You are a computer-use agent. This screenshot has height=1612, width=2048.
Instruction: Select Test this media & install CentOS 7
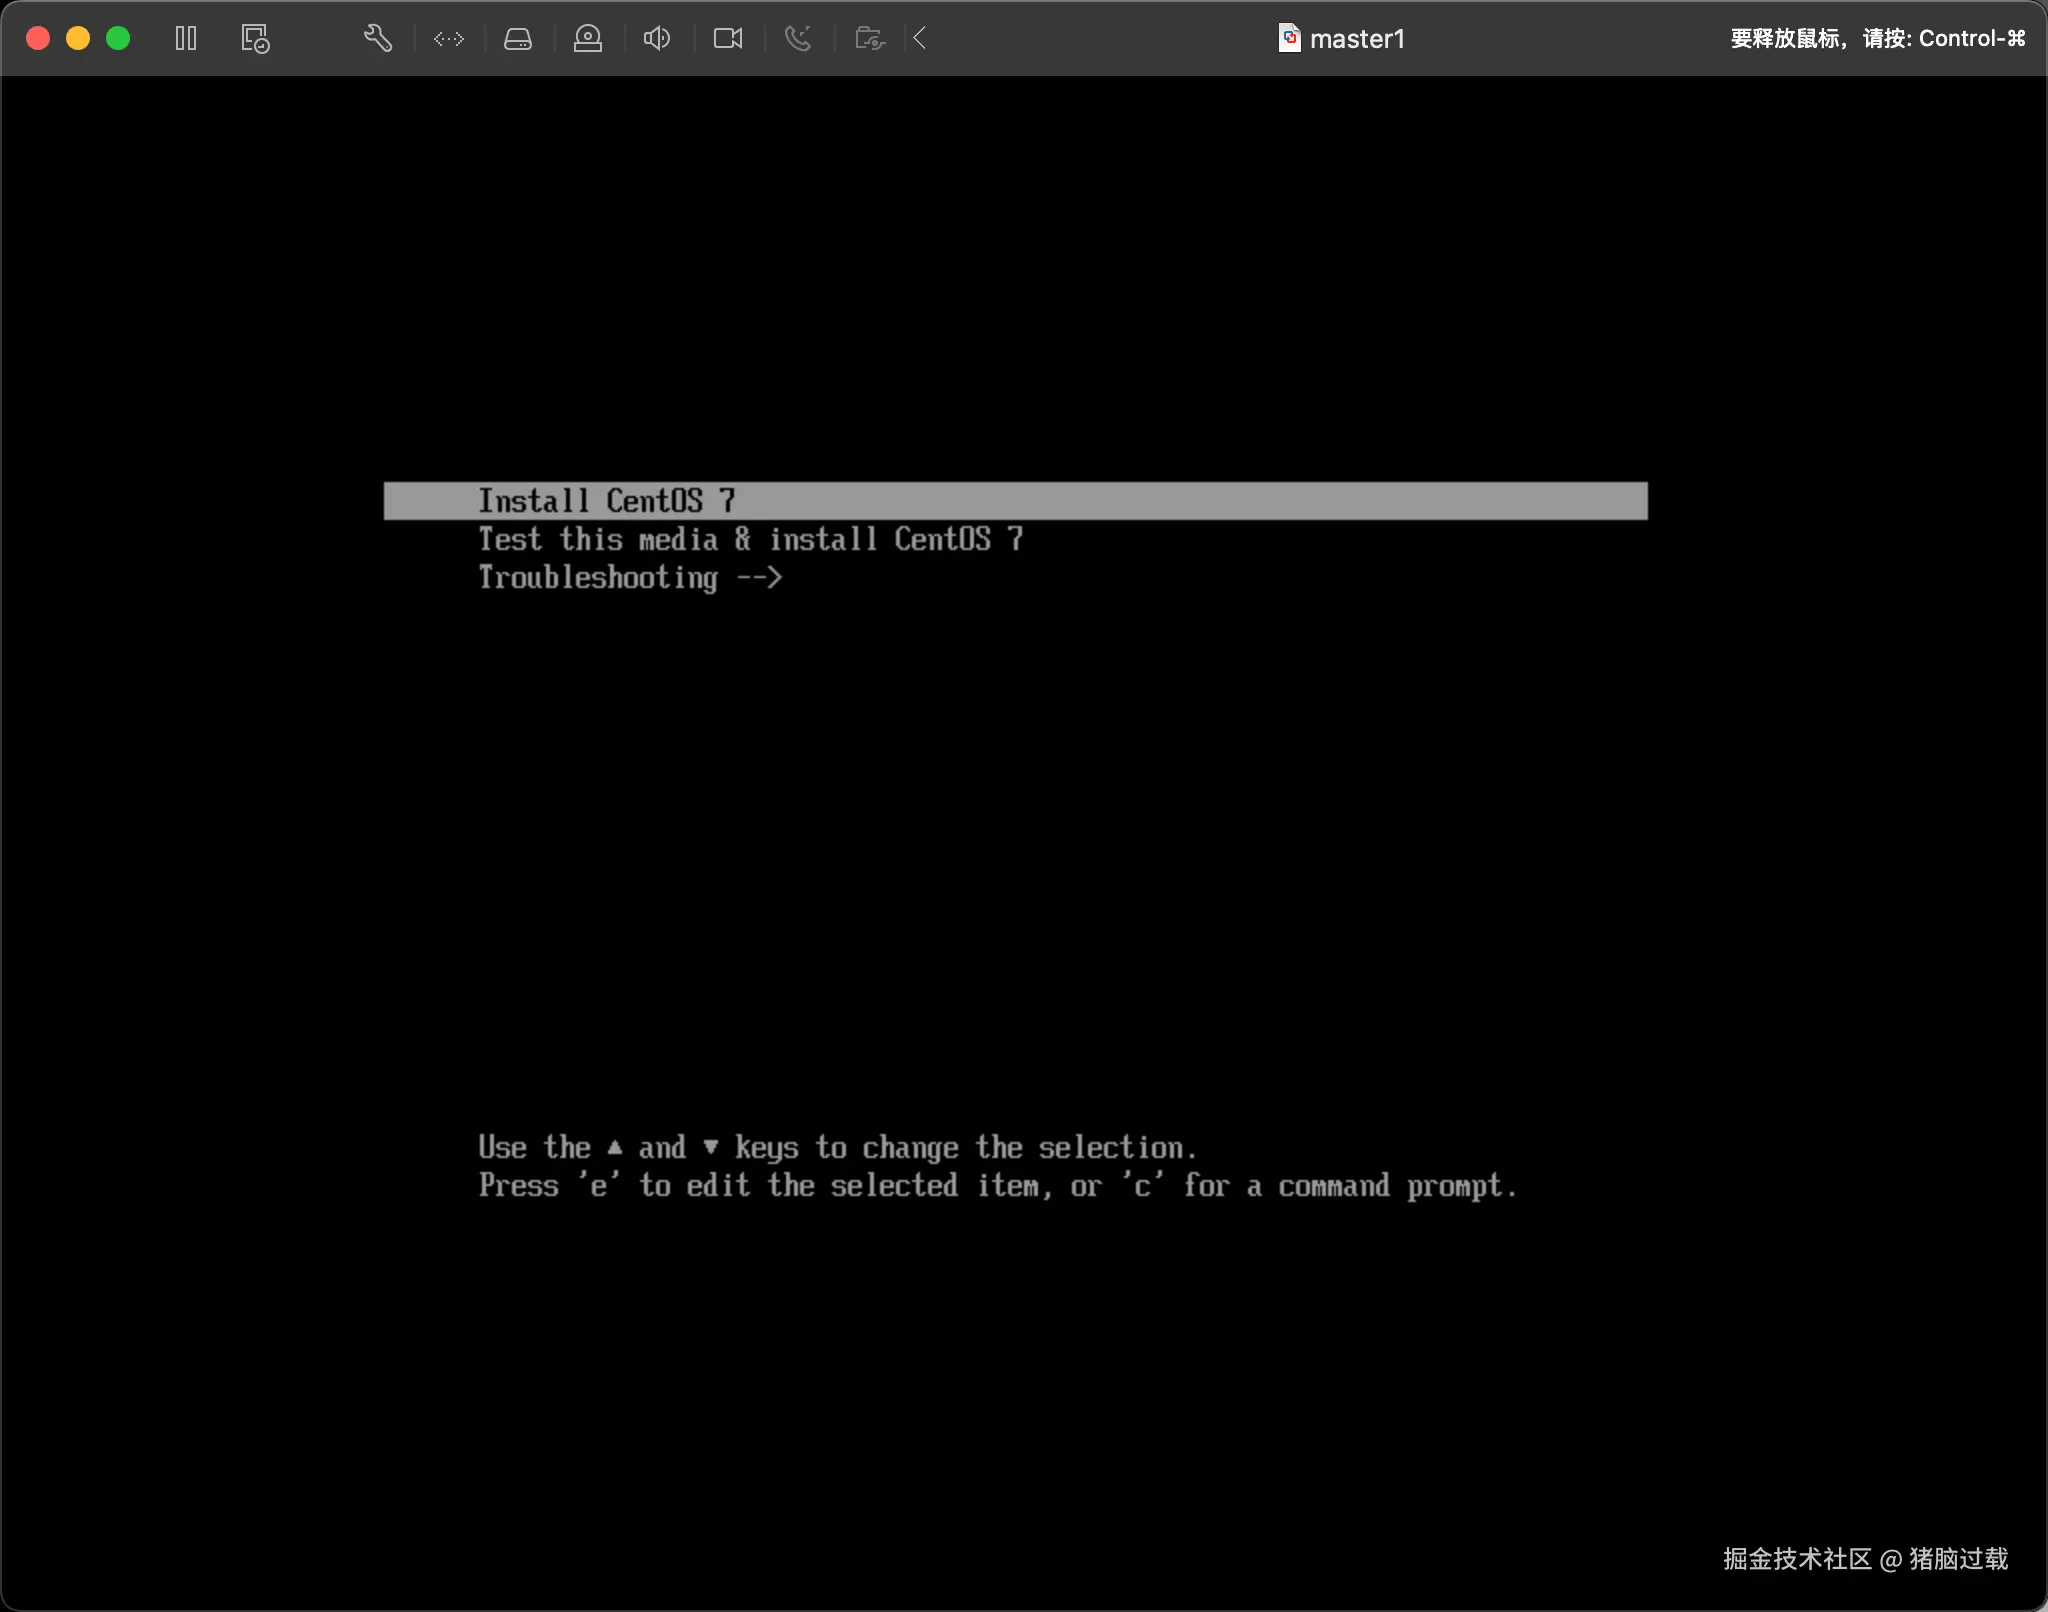click(750, 540)
